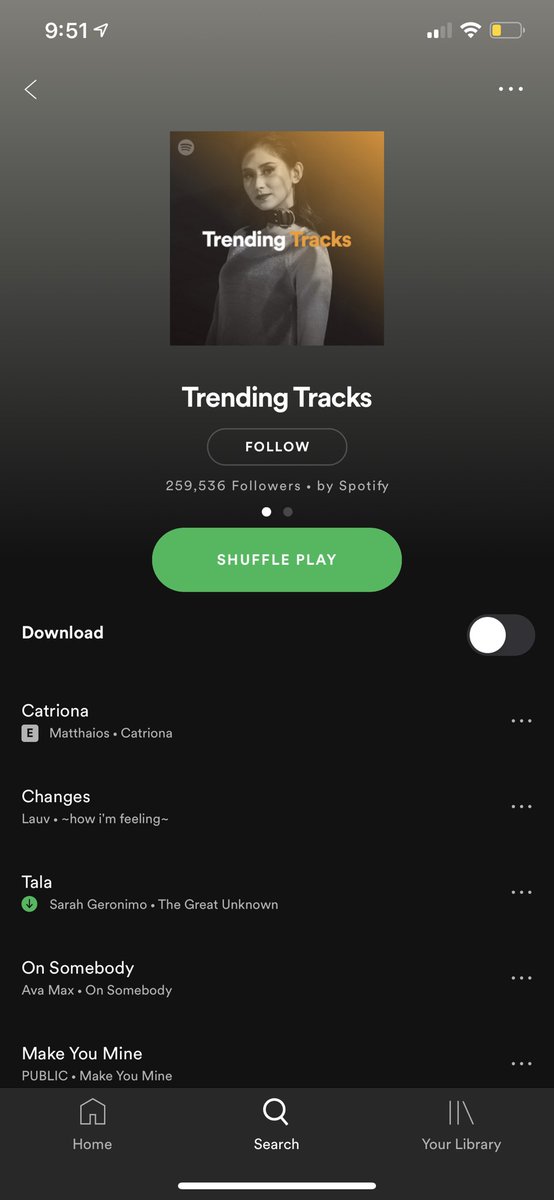Tap the Trending Tracks cover art
554x1200 pixels.
pos(277,238)
